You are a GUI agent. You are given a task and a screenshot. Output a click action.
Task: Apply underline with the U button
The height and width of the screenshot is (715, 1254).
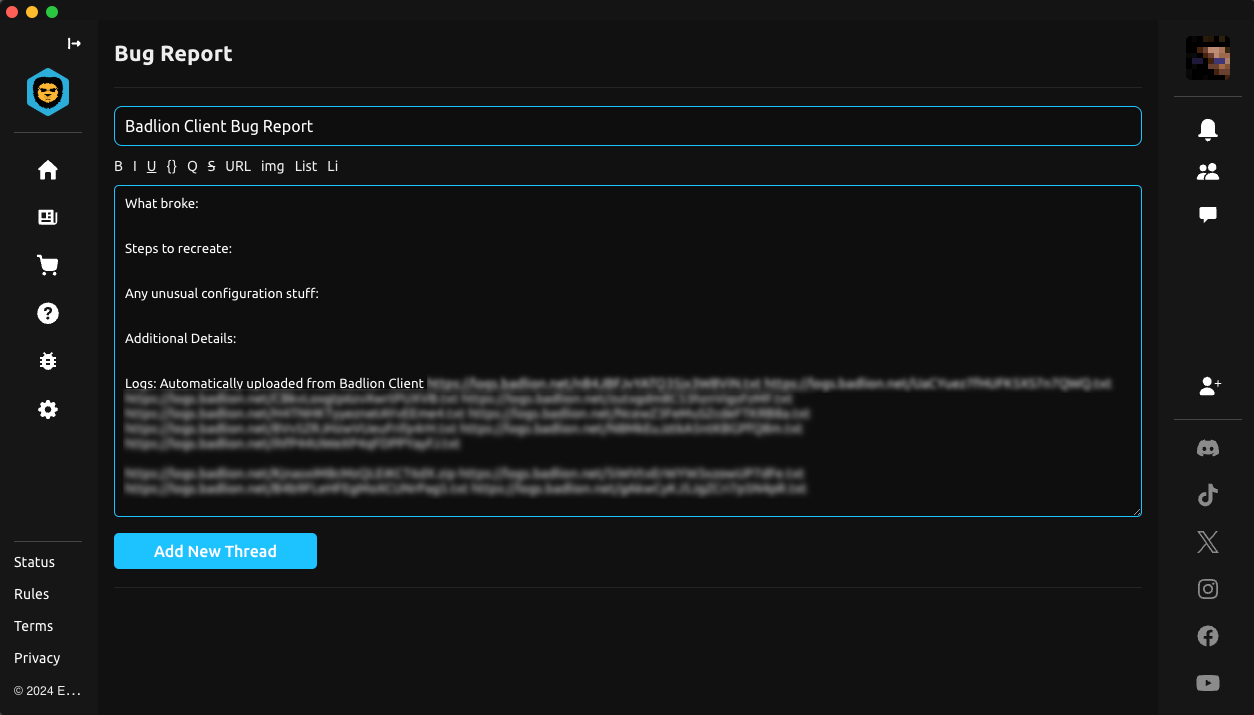152,166
